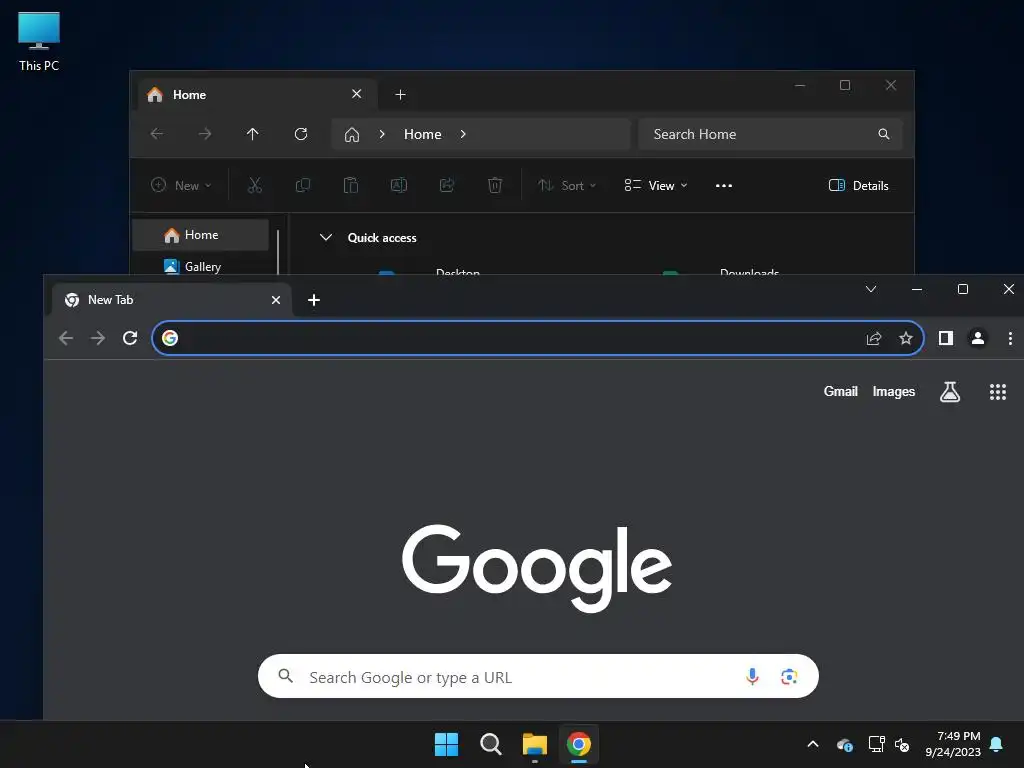Open Chrome three-dot menu
1024x768 pixels.
[1010, 338]
